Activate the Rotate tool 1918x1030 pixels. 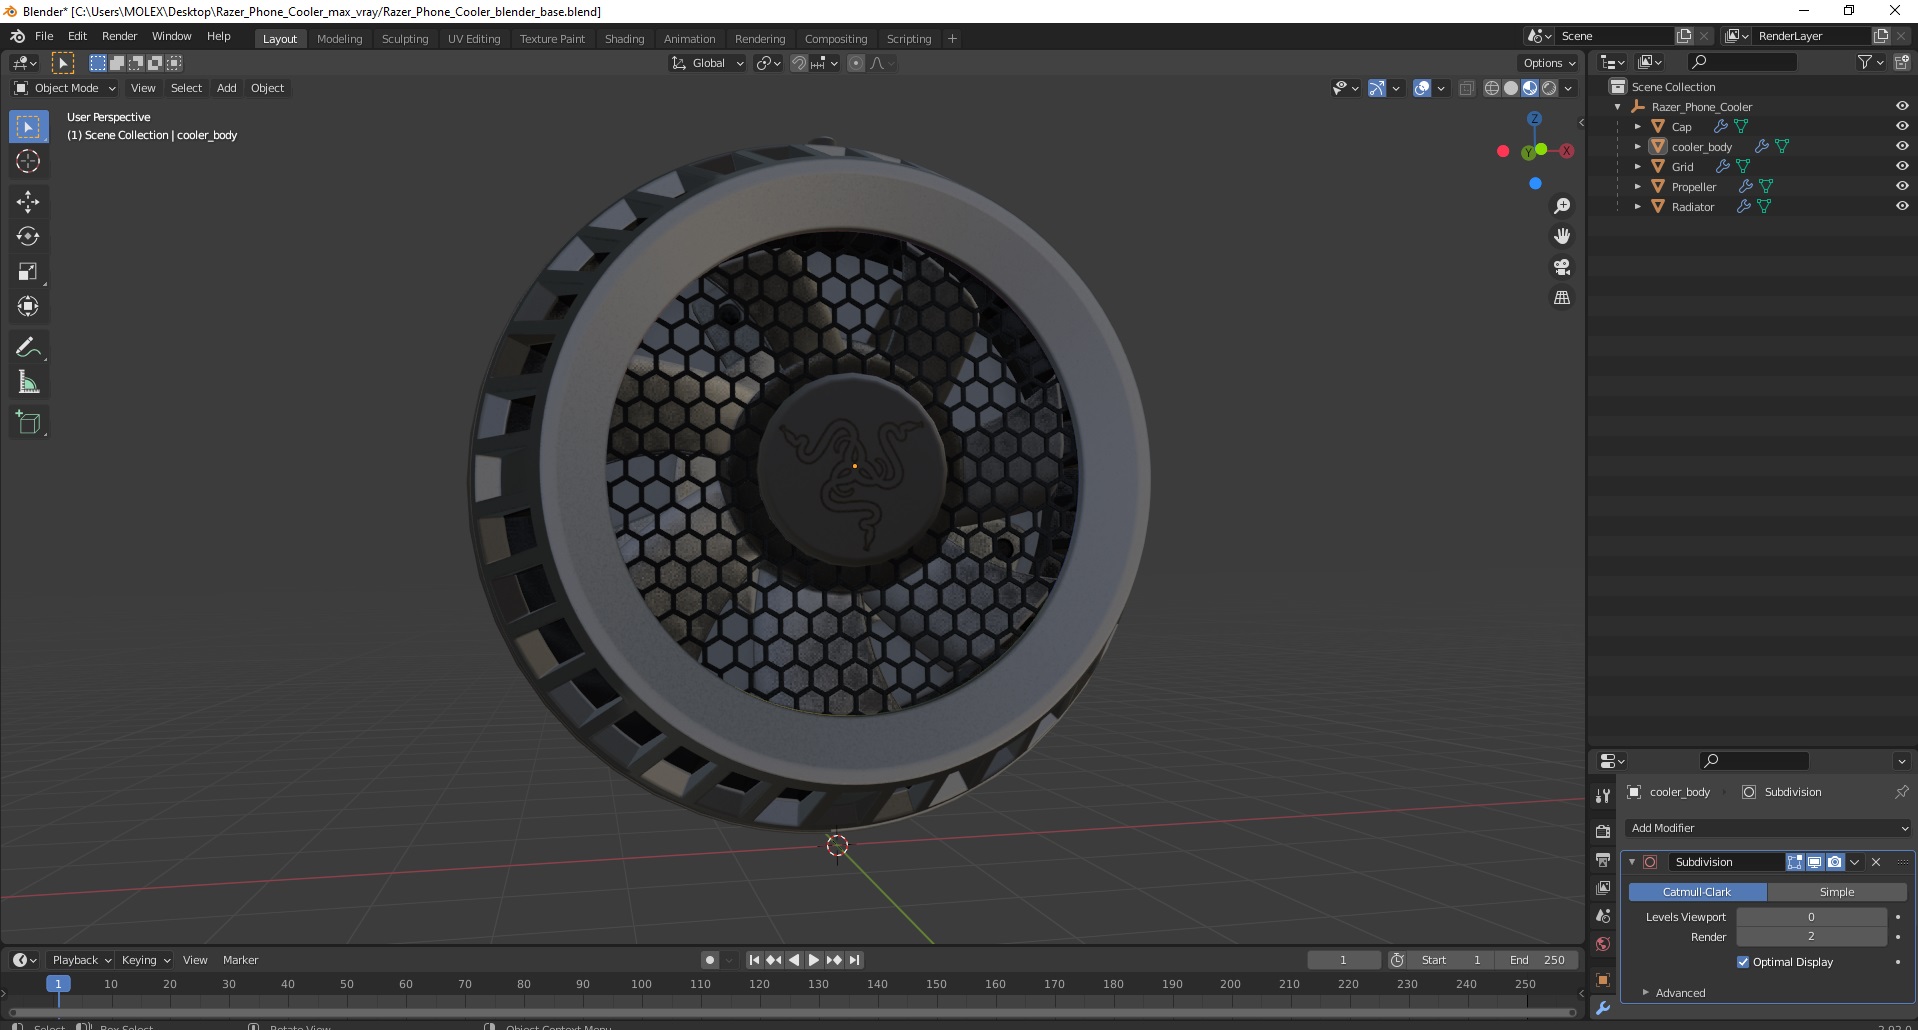coord(28,236)
